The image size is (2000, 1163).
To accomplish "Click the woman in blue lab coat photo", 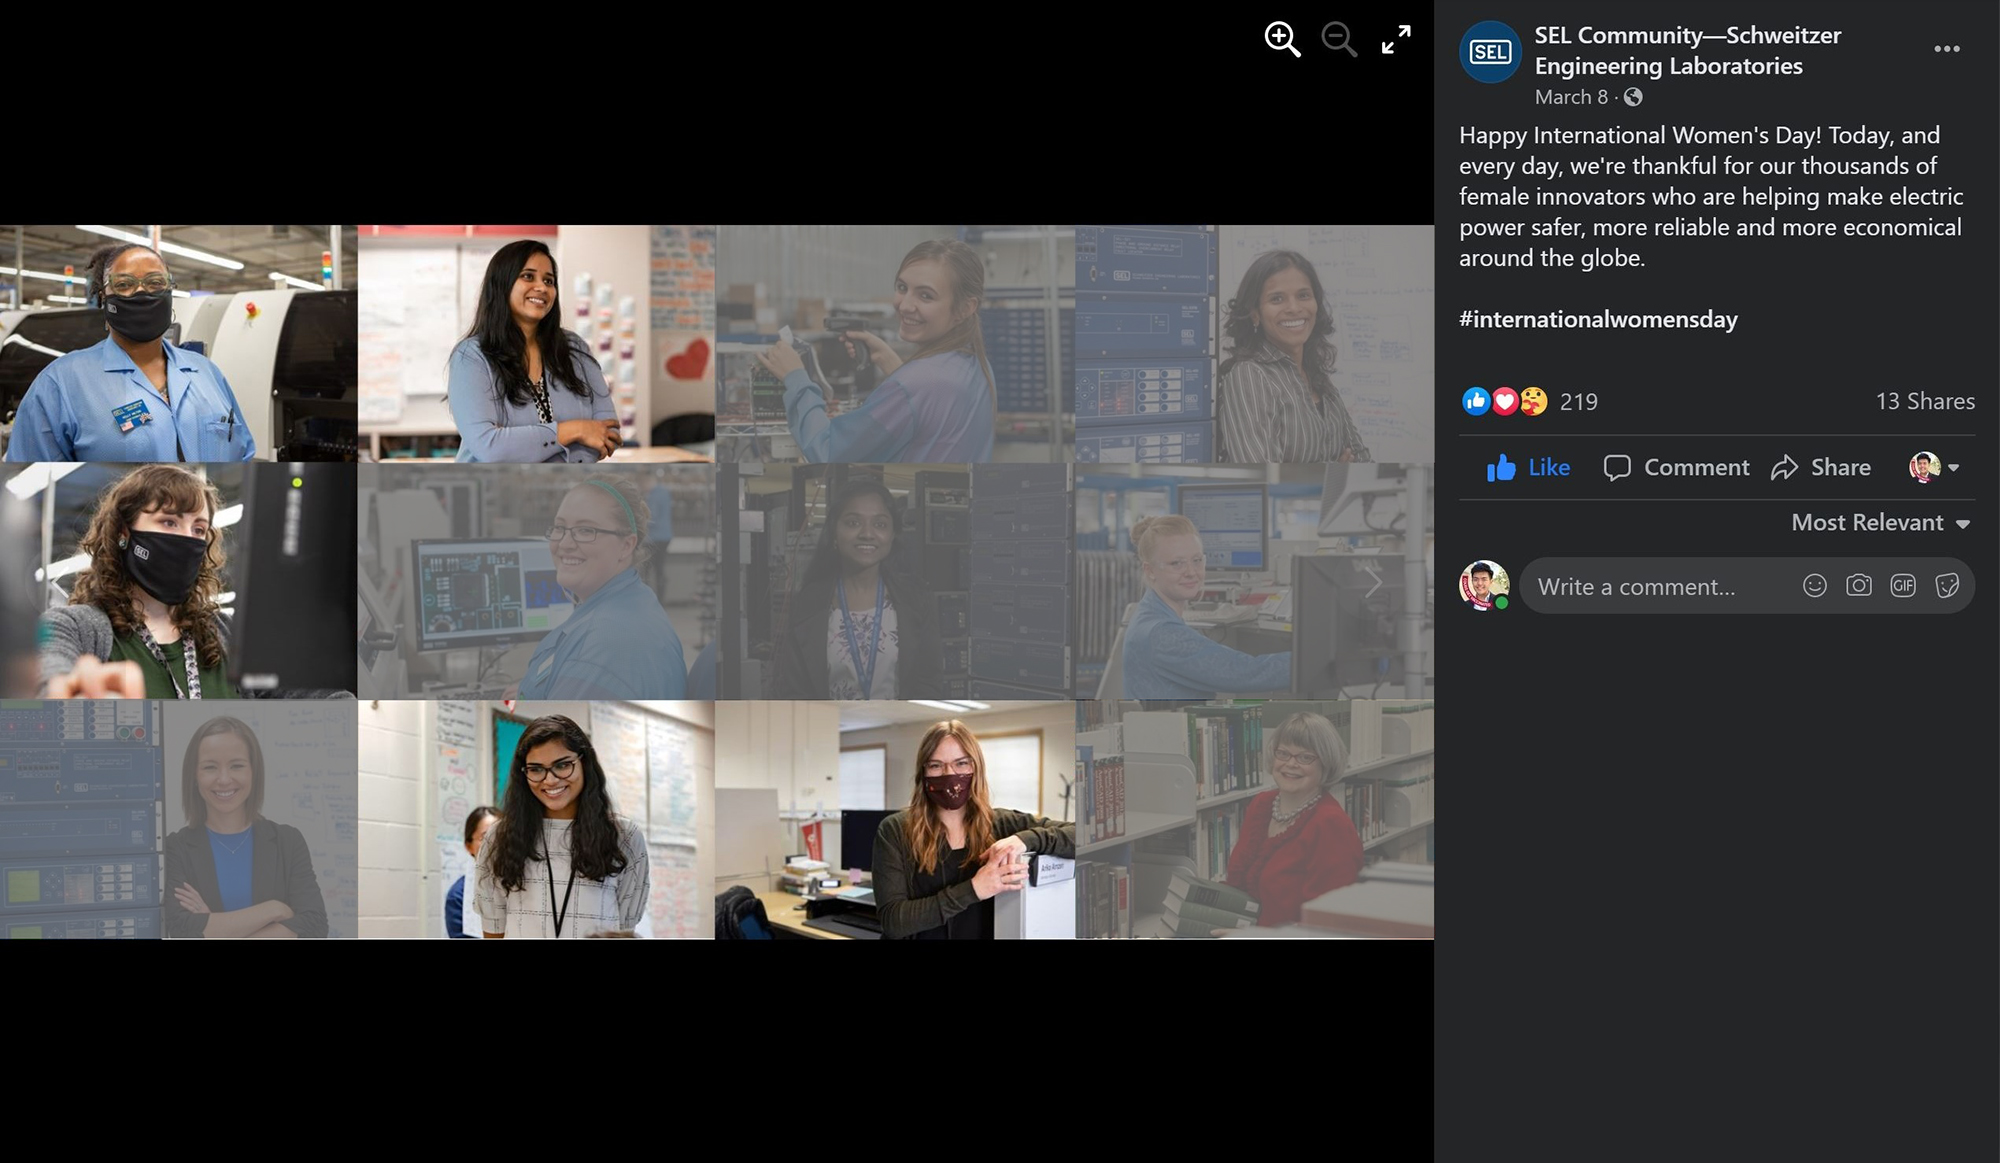I will (178, 343).
